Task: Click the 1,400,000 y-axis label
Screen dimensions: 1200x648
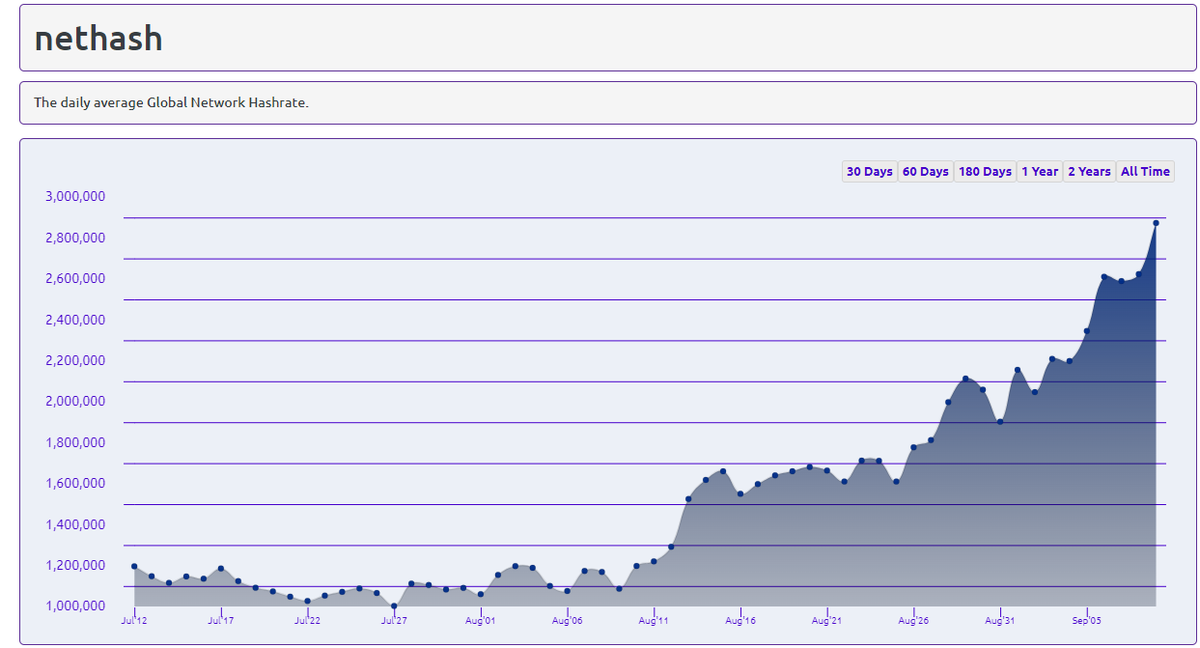Action: (x=76, y=524)
